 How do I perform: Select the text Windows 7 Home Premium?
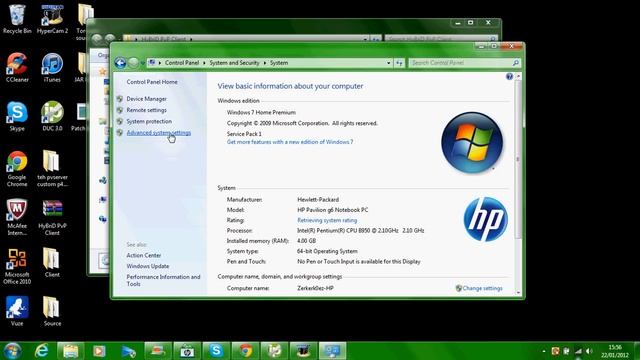pyautogui.click(x=261, y=113)
